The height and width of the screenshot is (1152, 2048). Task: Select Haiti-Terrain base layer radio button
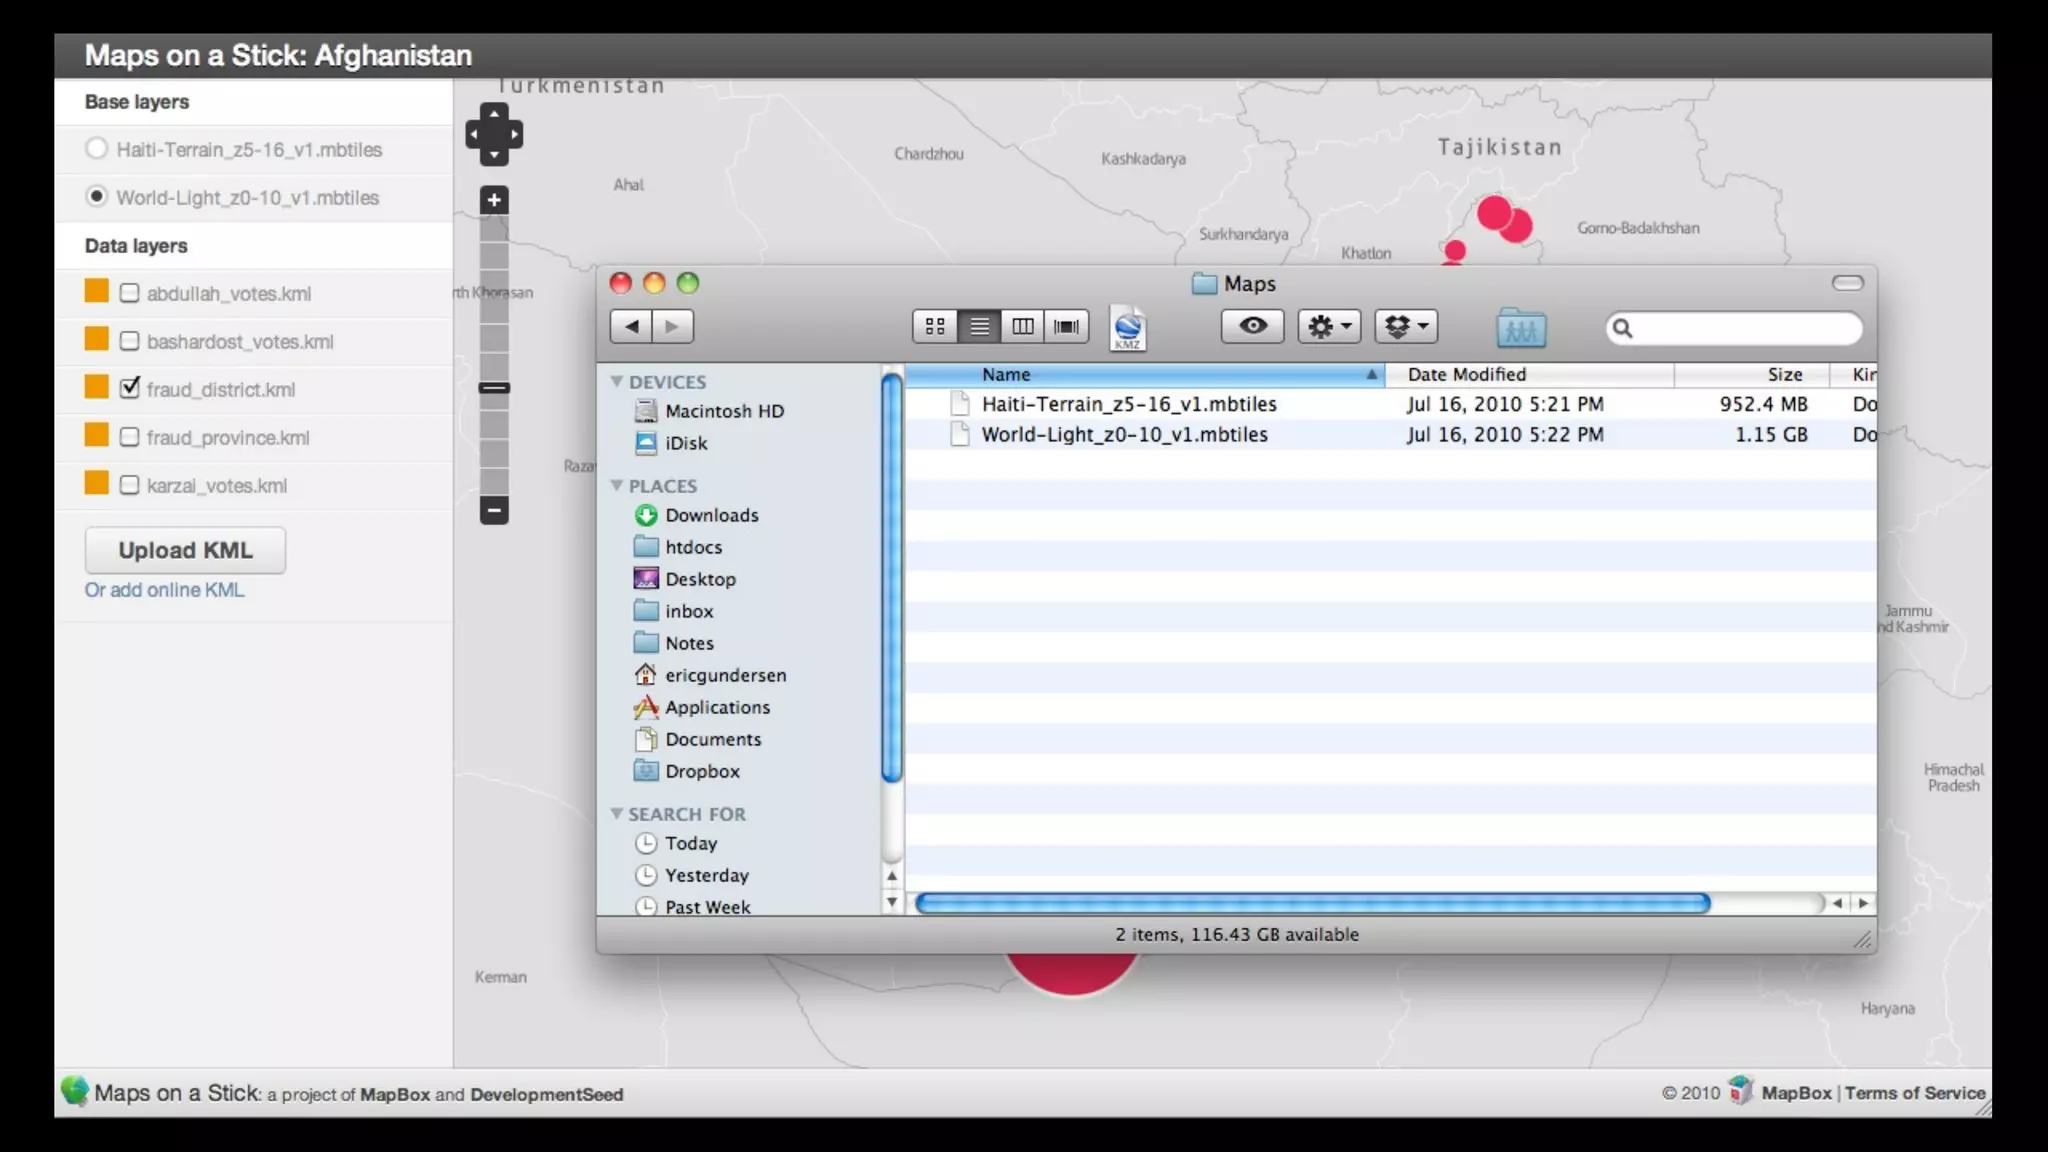coord(96,149)
